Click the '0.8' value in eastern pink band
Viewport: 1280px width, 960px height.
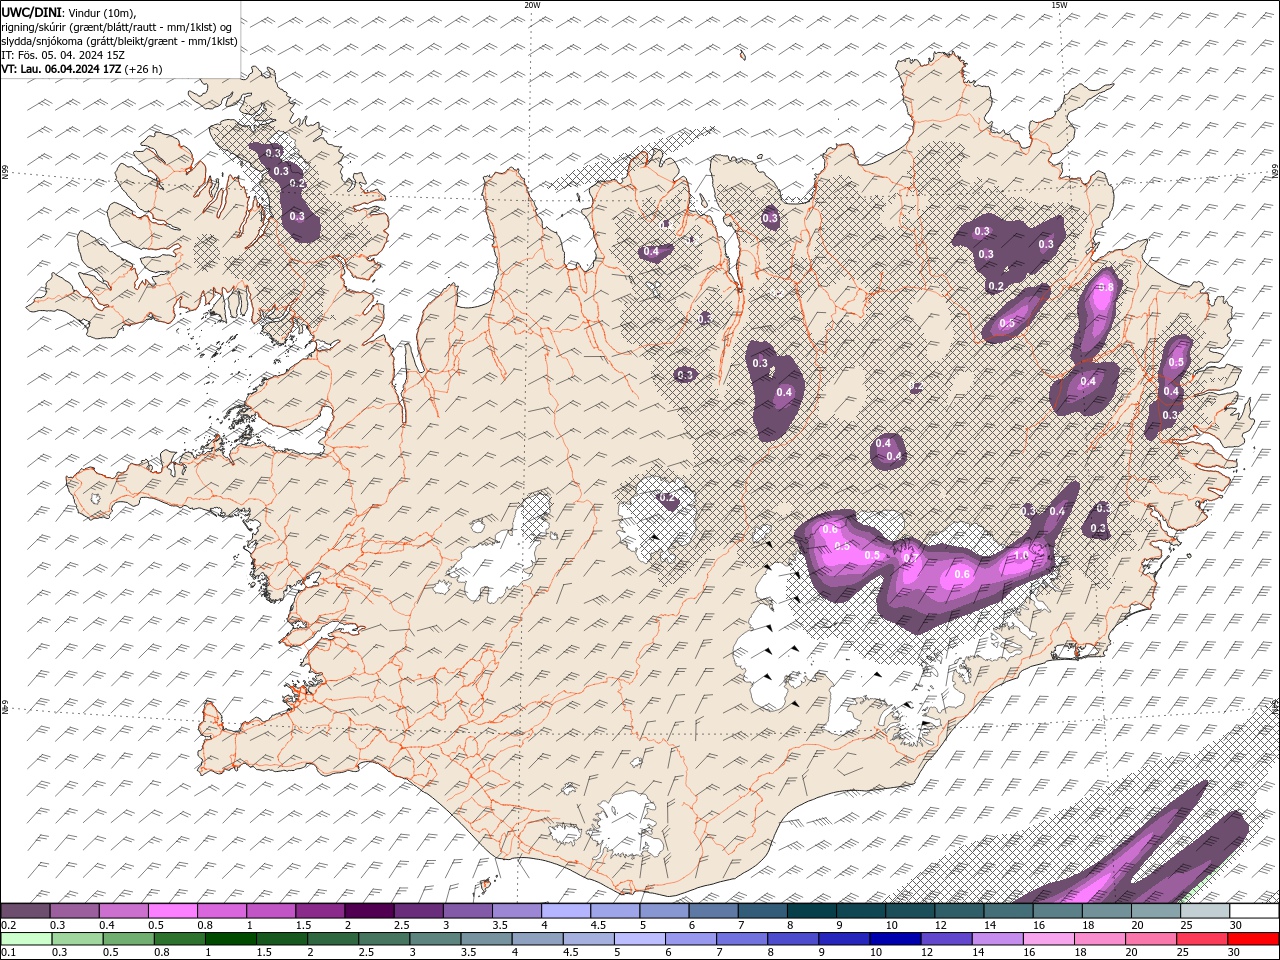(1105, 288)
